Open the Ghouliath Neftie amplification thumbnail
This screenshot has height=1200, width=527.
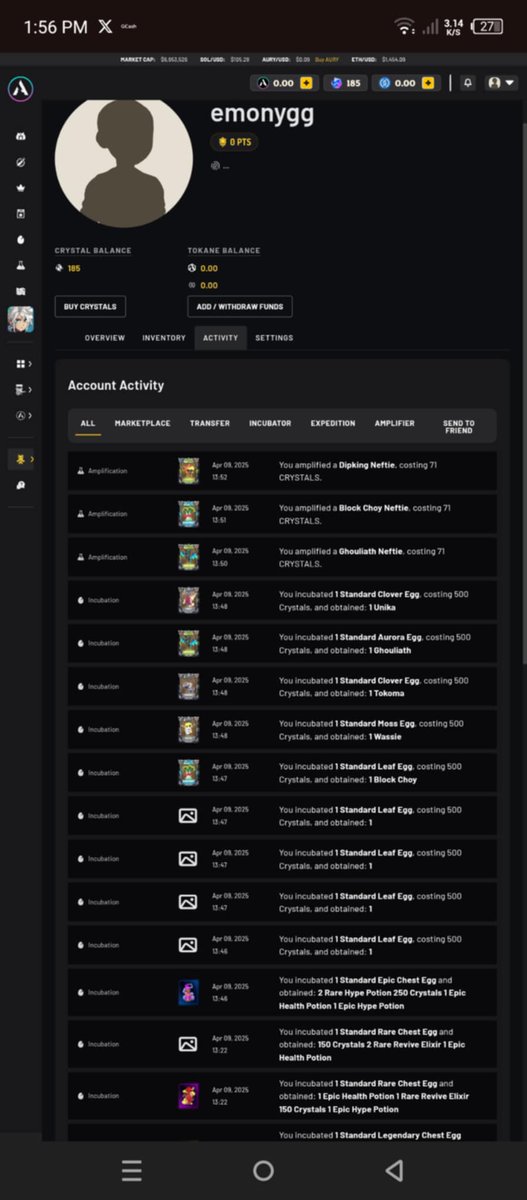pos(188,557)
